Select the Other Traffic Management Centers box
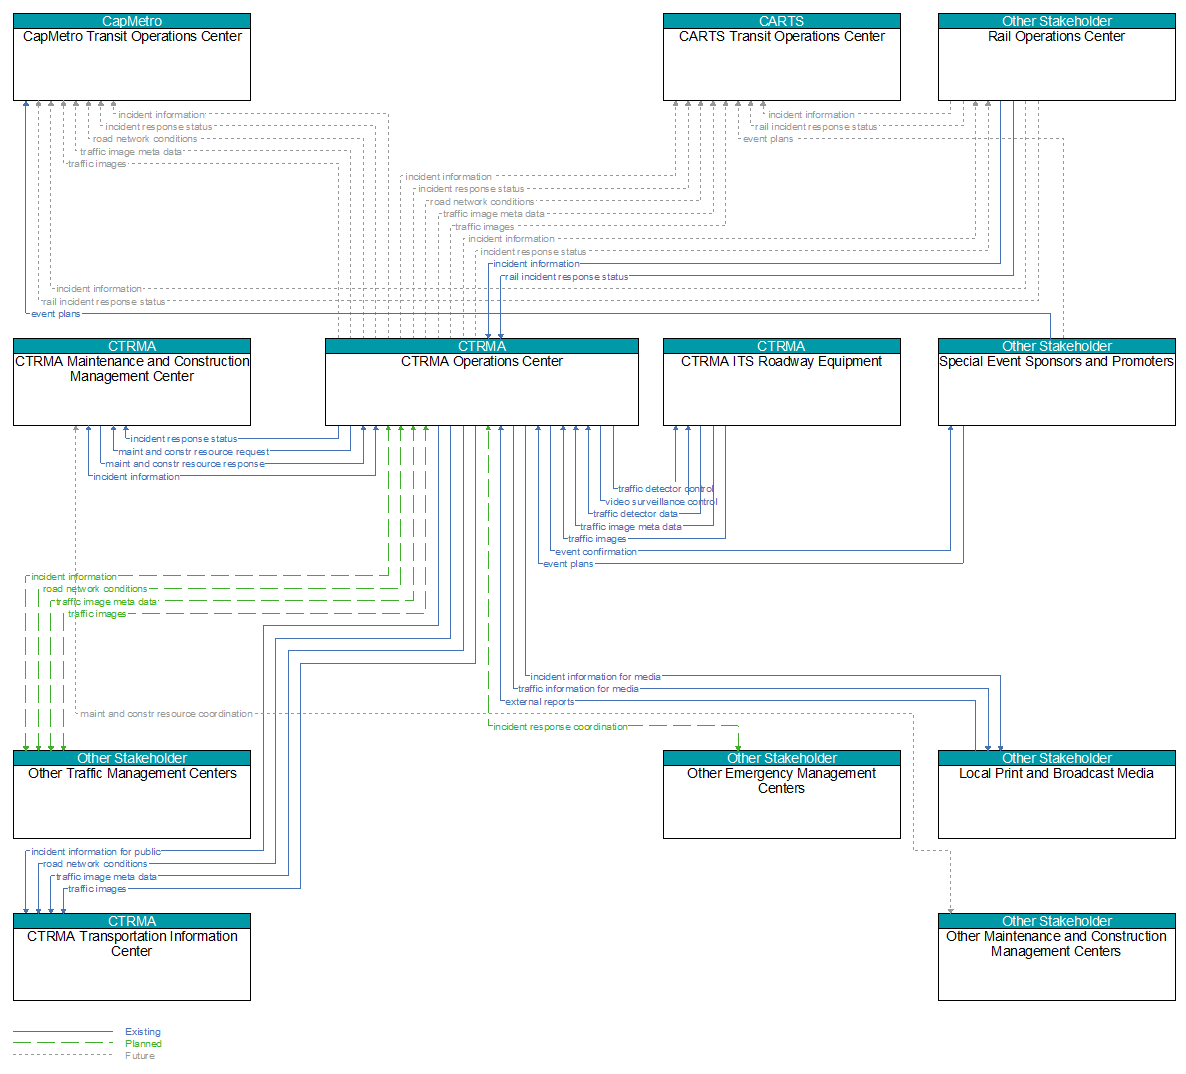Image resolution: width=1186 pixels, height=1074 pixels. click(132, 794)
